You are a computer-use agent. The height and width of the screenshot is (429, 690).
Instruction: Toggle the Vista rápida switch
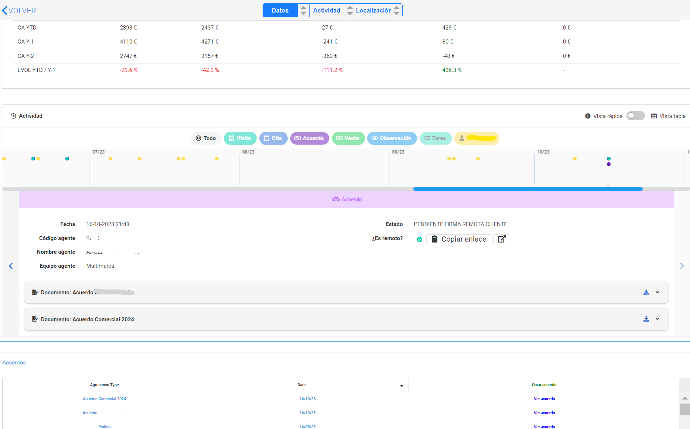(x=635, y=116)
